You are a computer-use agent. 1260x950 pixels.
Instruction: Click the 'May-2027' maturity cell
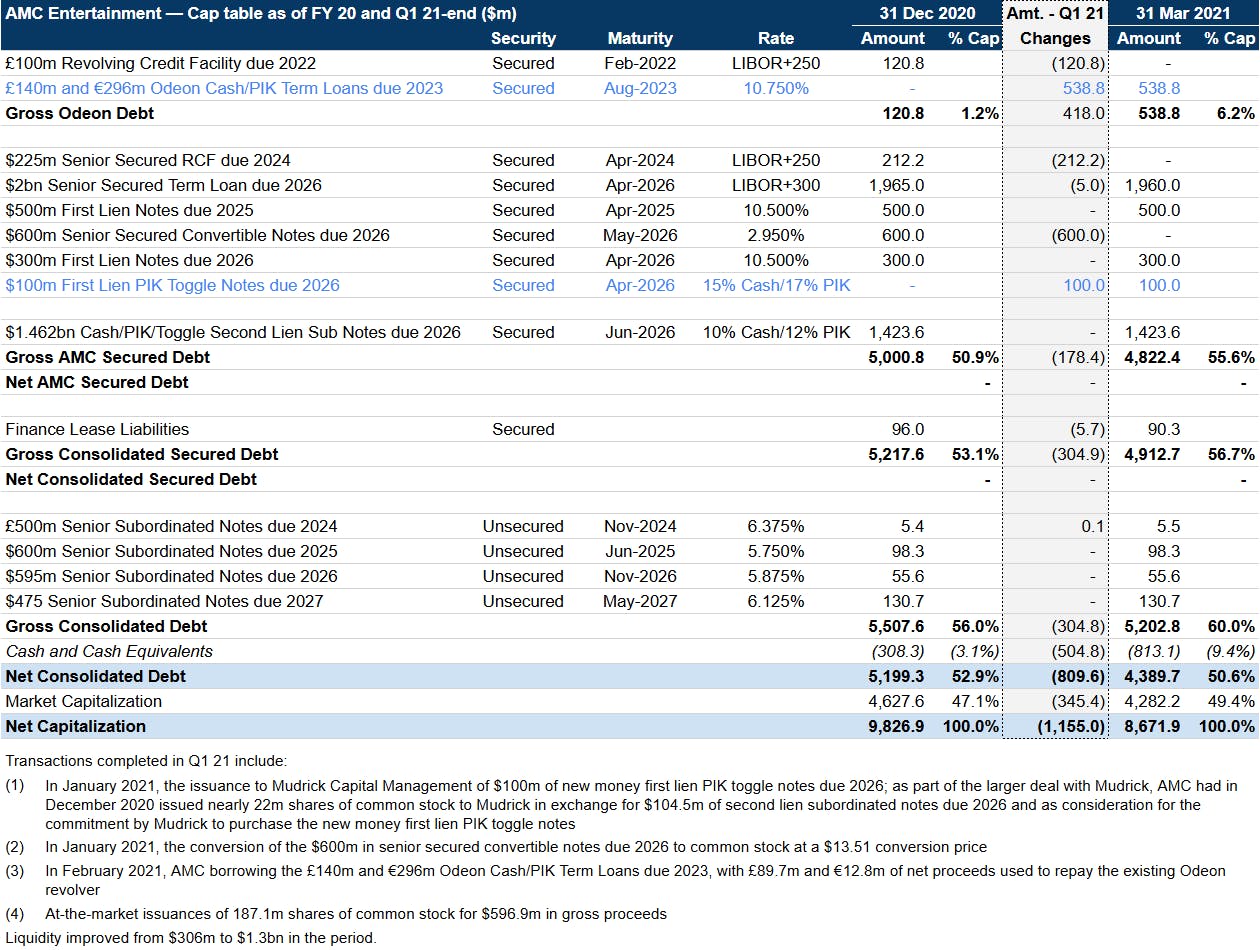[x=640, y=601]
